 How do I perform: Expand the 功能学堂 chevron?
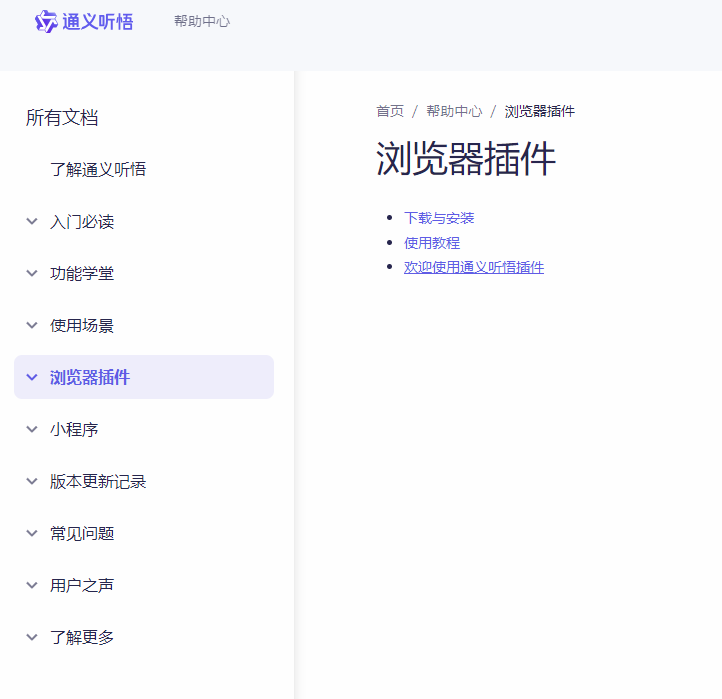pyautogui.click(x=32, y=274)
